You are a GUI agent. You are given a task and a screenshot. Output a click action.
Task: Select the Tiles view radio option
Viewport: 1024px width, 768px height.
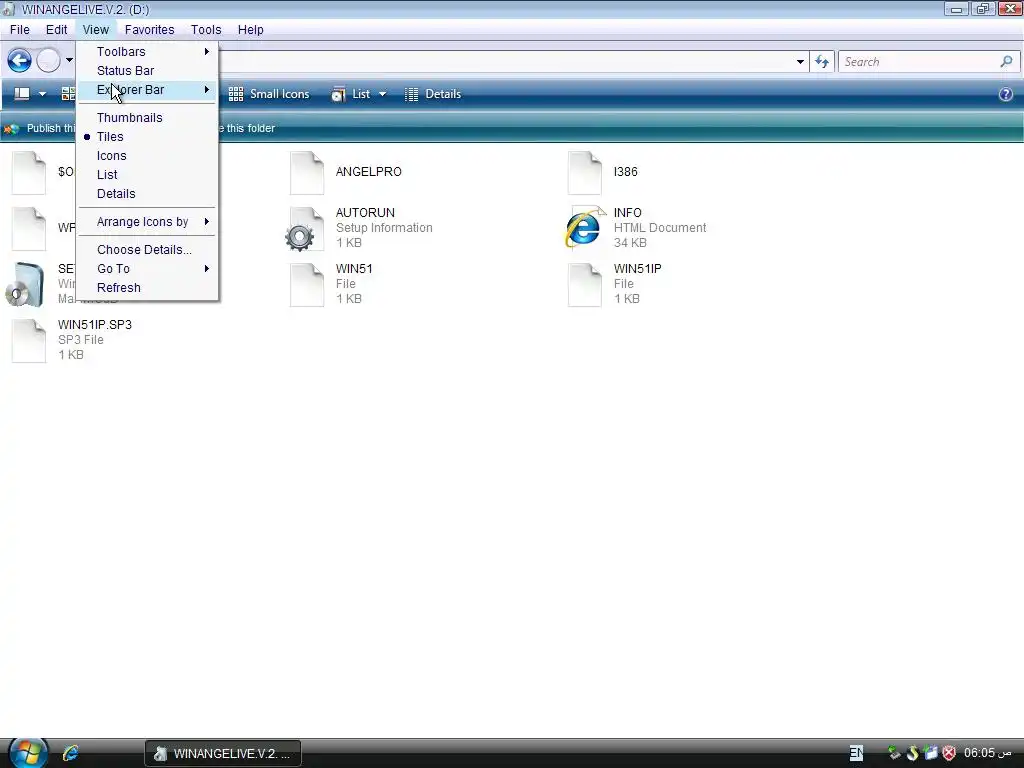pyautogui.click(x=148, y=136)
